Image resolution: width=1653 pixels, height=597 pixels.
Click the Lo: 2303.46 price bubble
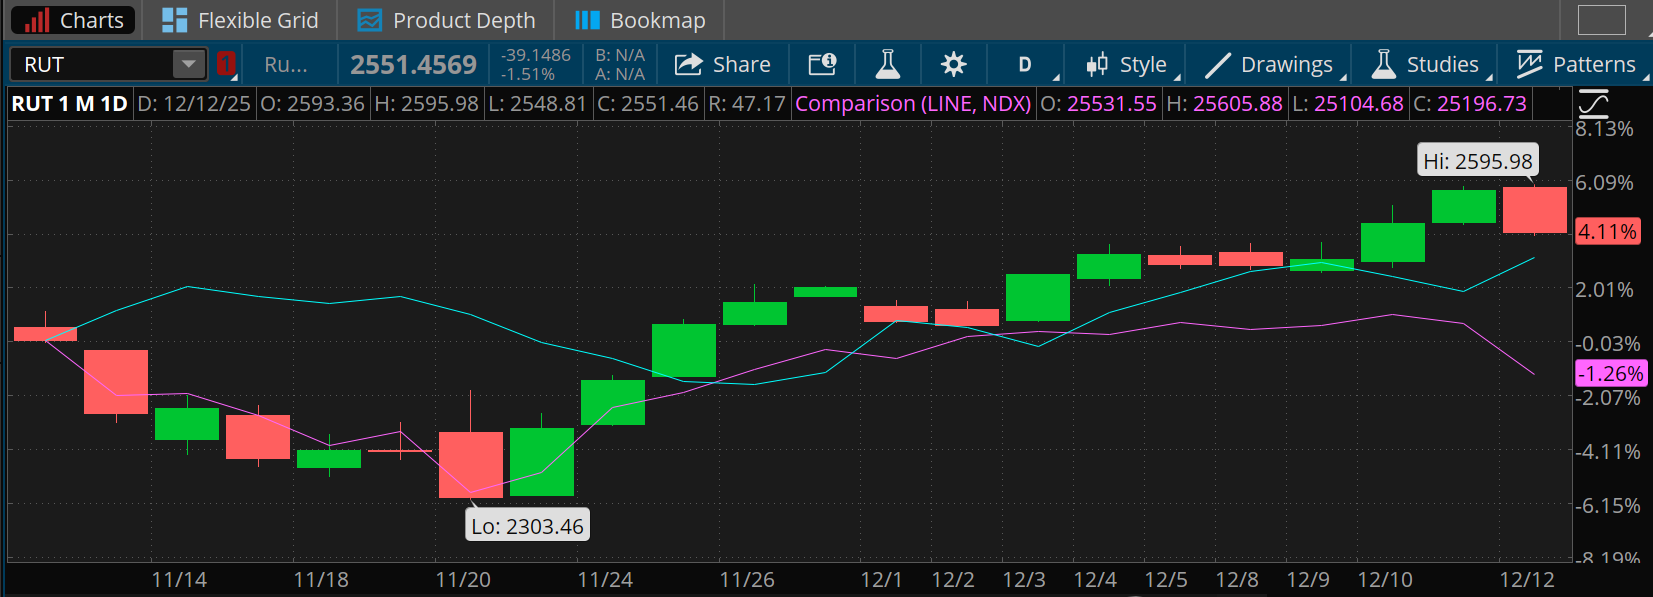tap(528, 526)
